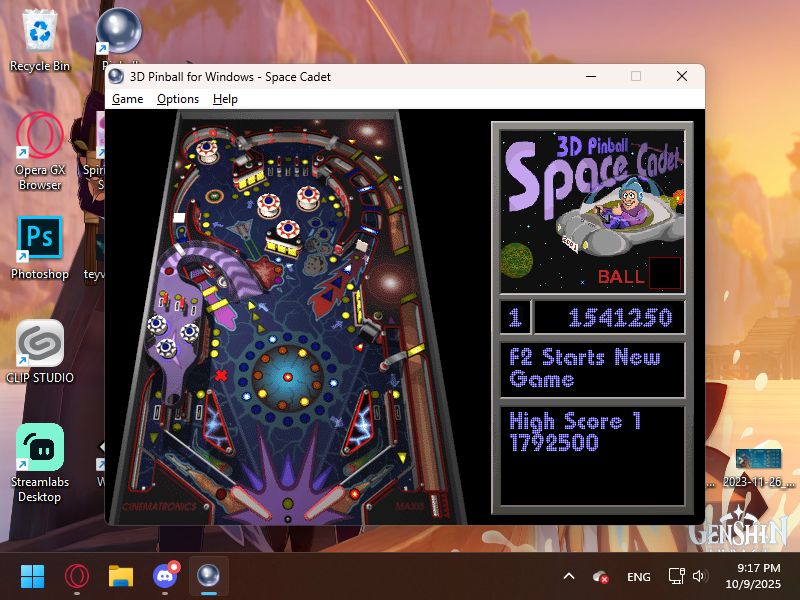This screenshot has width=800, height=600.
Task: Select the Pinball desktop shortcut icon
Action: click(119, 31)
